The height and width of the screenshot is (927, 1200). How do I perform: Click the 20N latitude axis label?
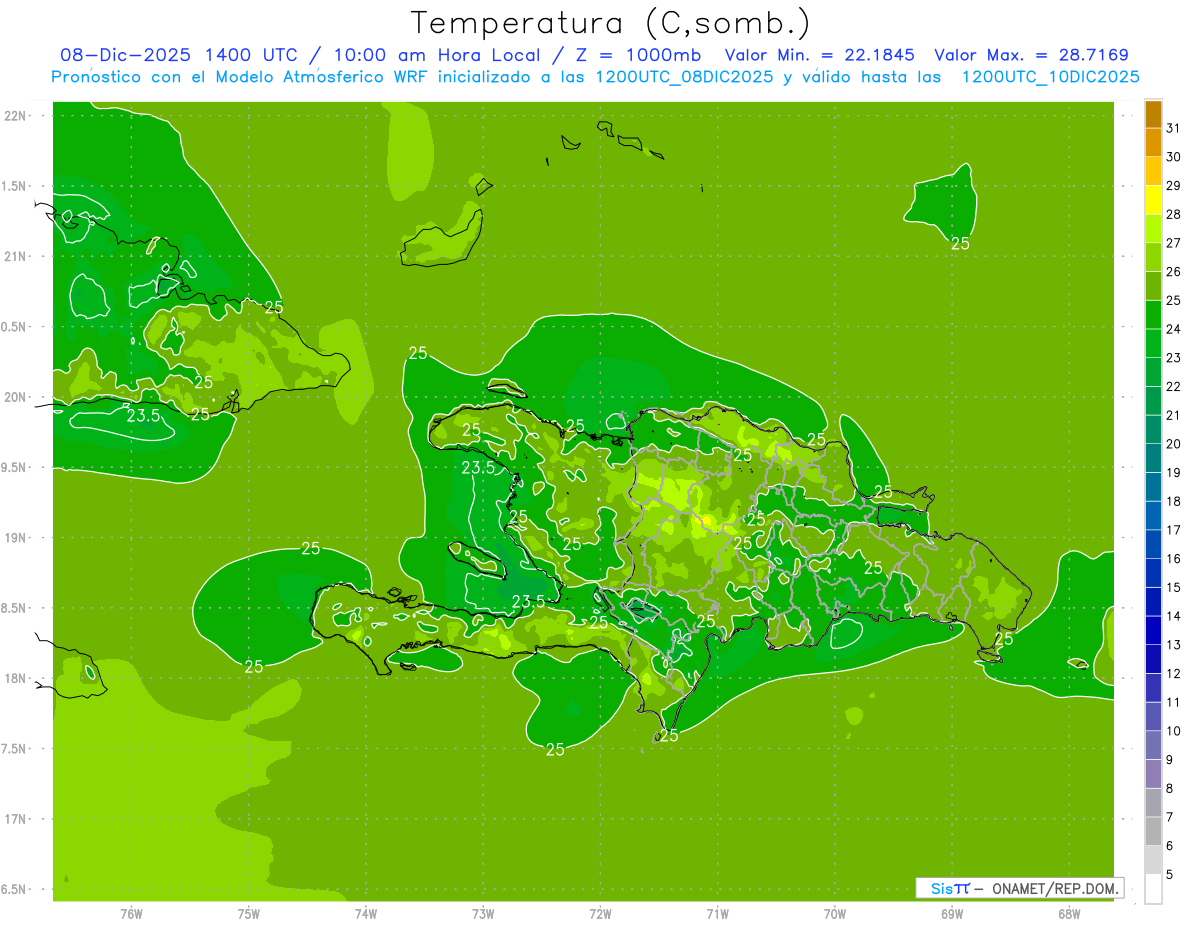click(x=17, y=397)
